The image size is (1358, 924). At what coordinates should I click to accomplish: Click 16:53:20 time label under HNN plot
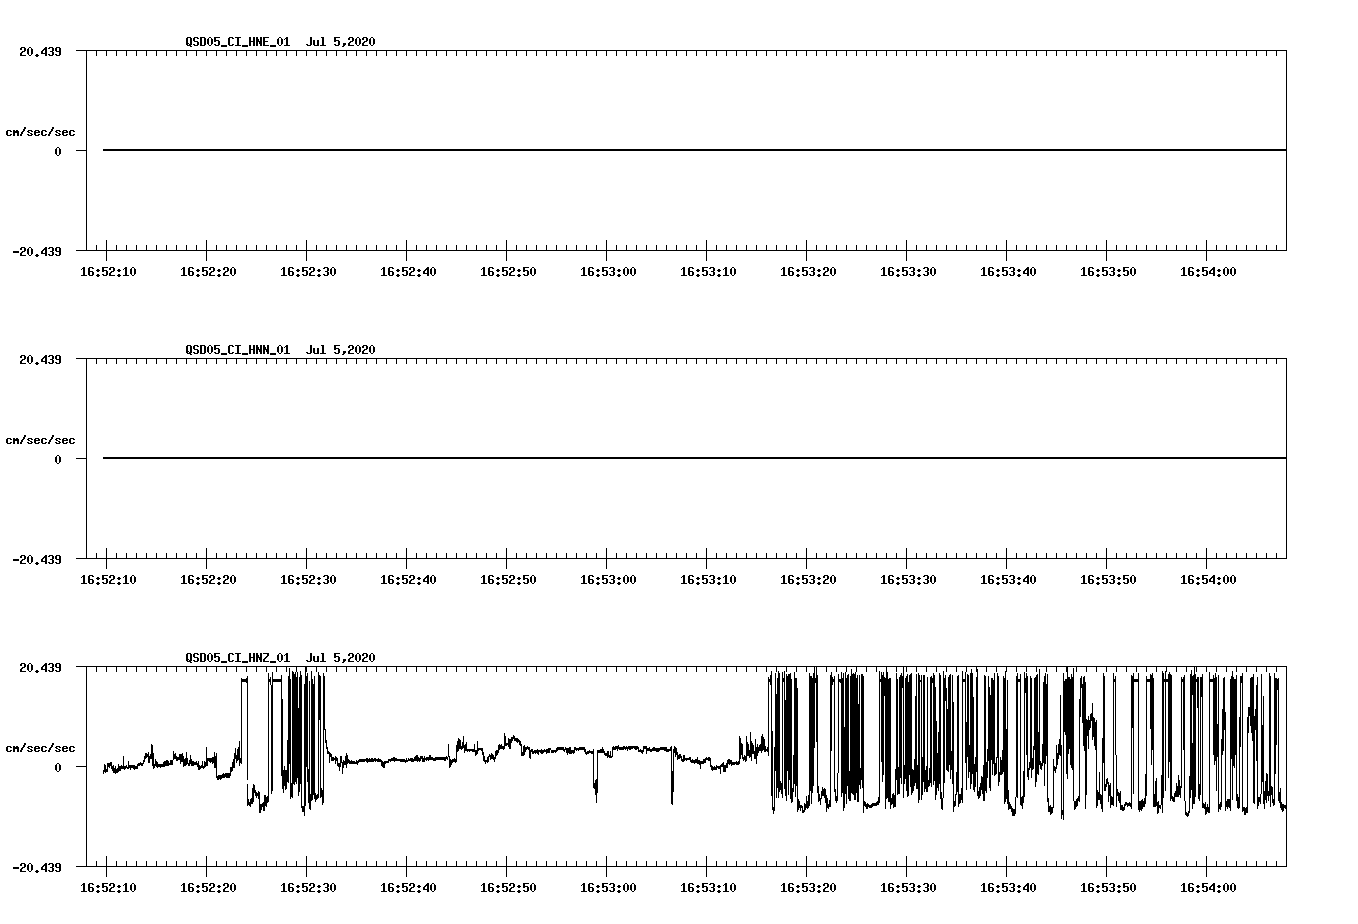click(808, 579)
